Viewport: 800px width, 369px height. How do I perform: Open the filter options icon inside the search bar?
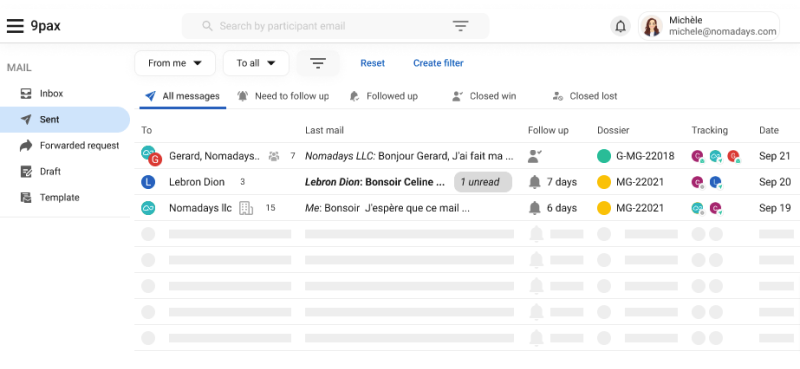460,26
